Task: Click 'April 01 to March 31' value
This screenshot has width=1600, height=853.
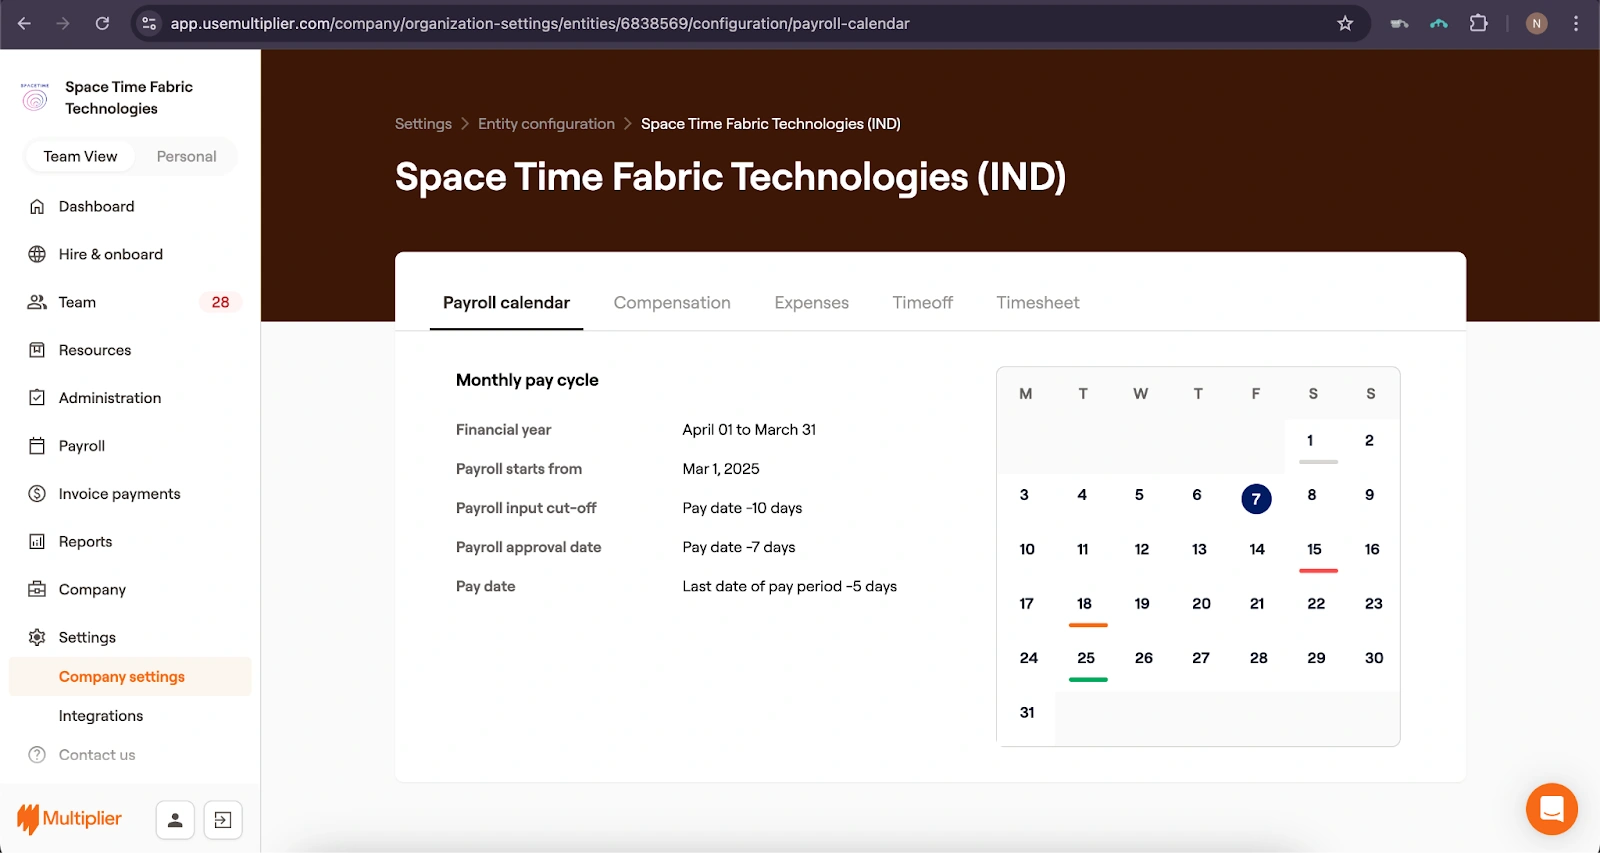Action: (749, 430)
